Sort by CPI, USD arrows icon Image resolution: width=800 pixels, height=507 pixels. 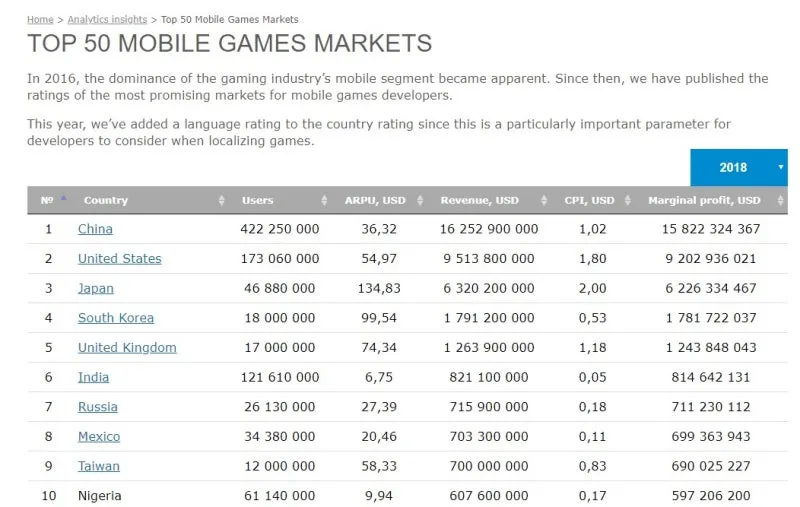(x=628, y=200)
